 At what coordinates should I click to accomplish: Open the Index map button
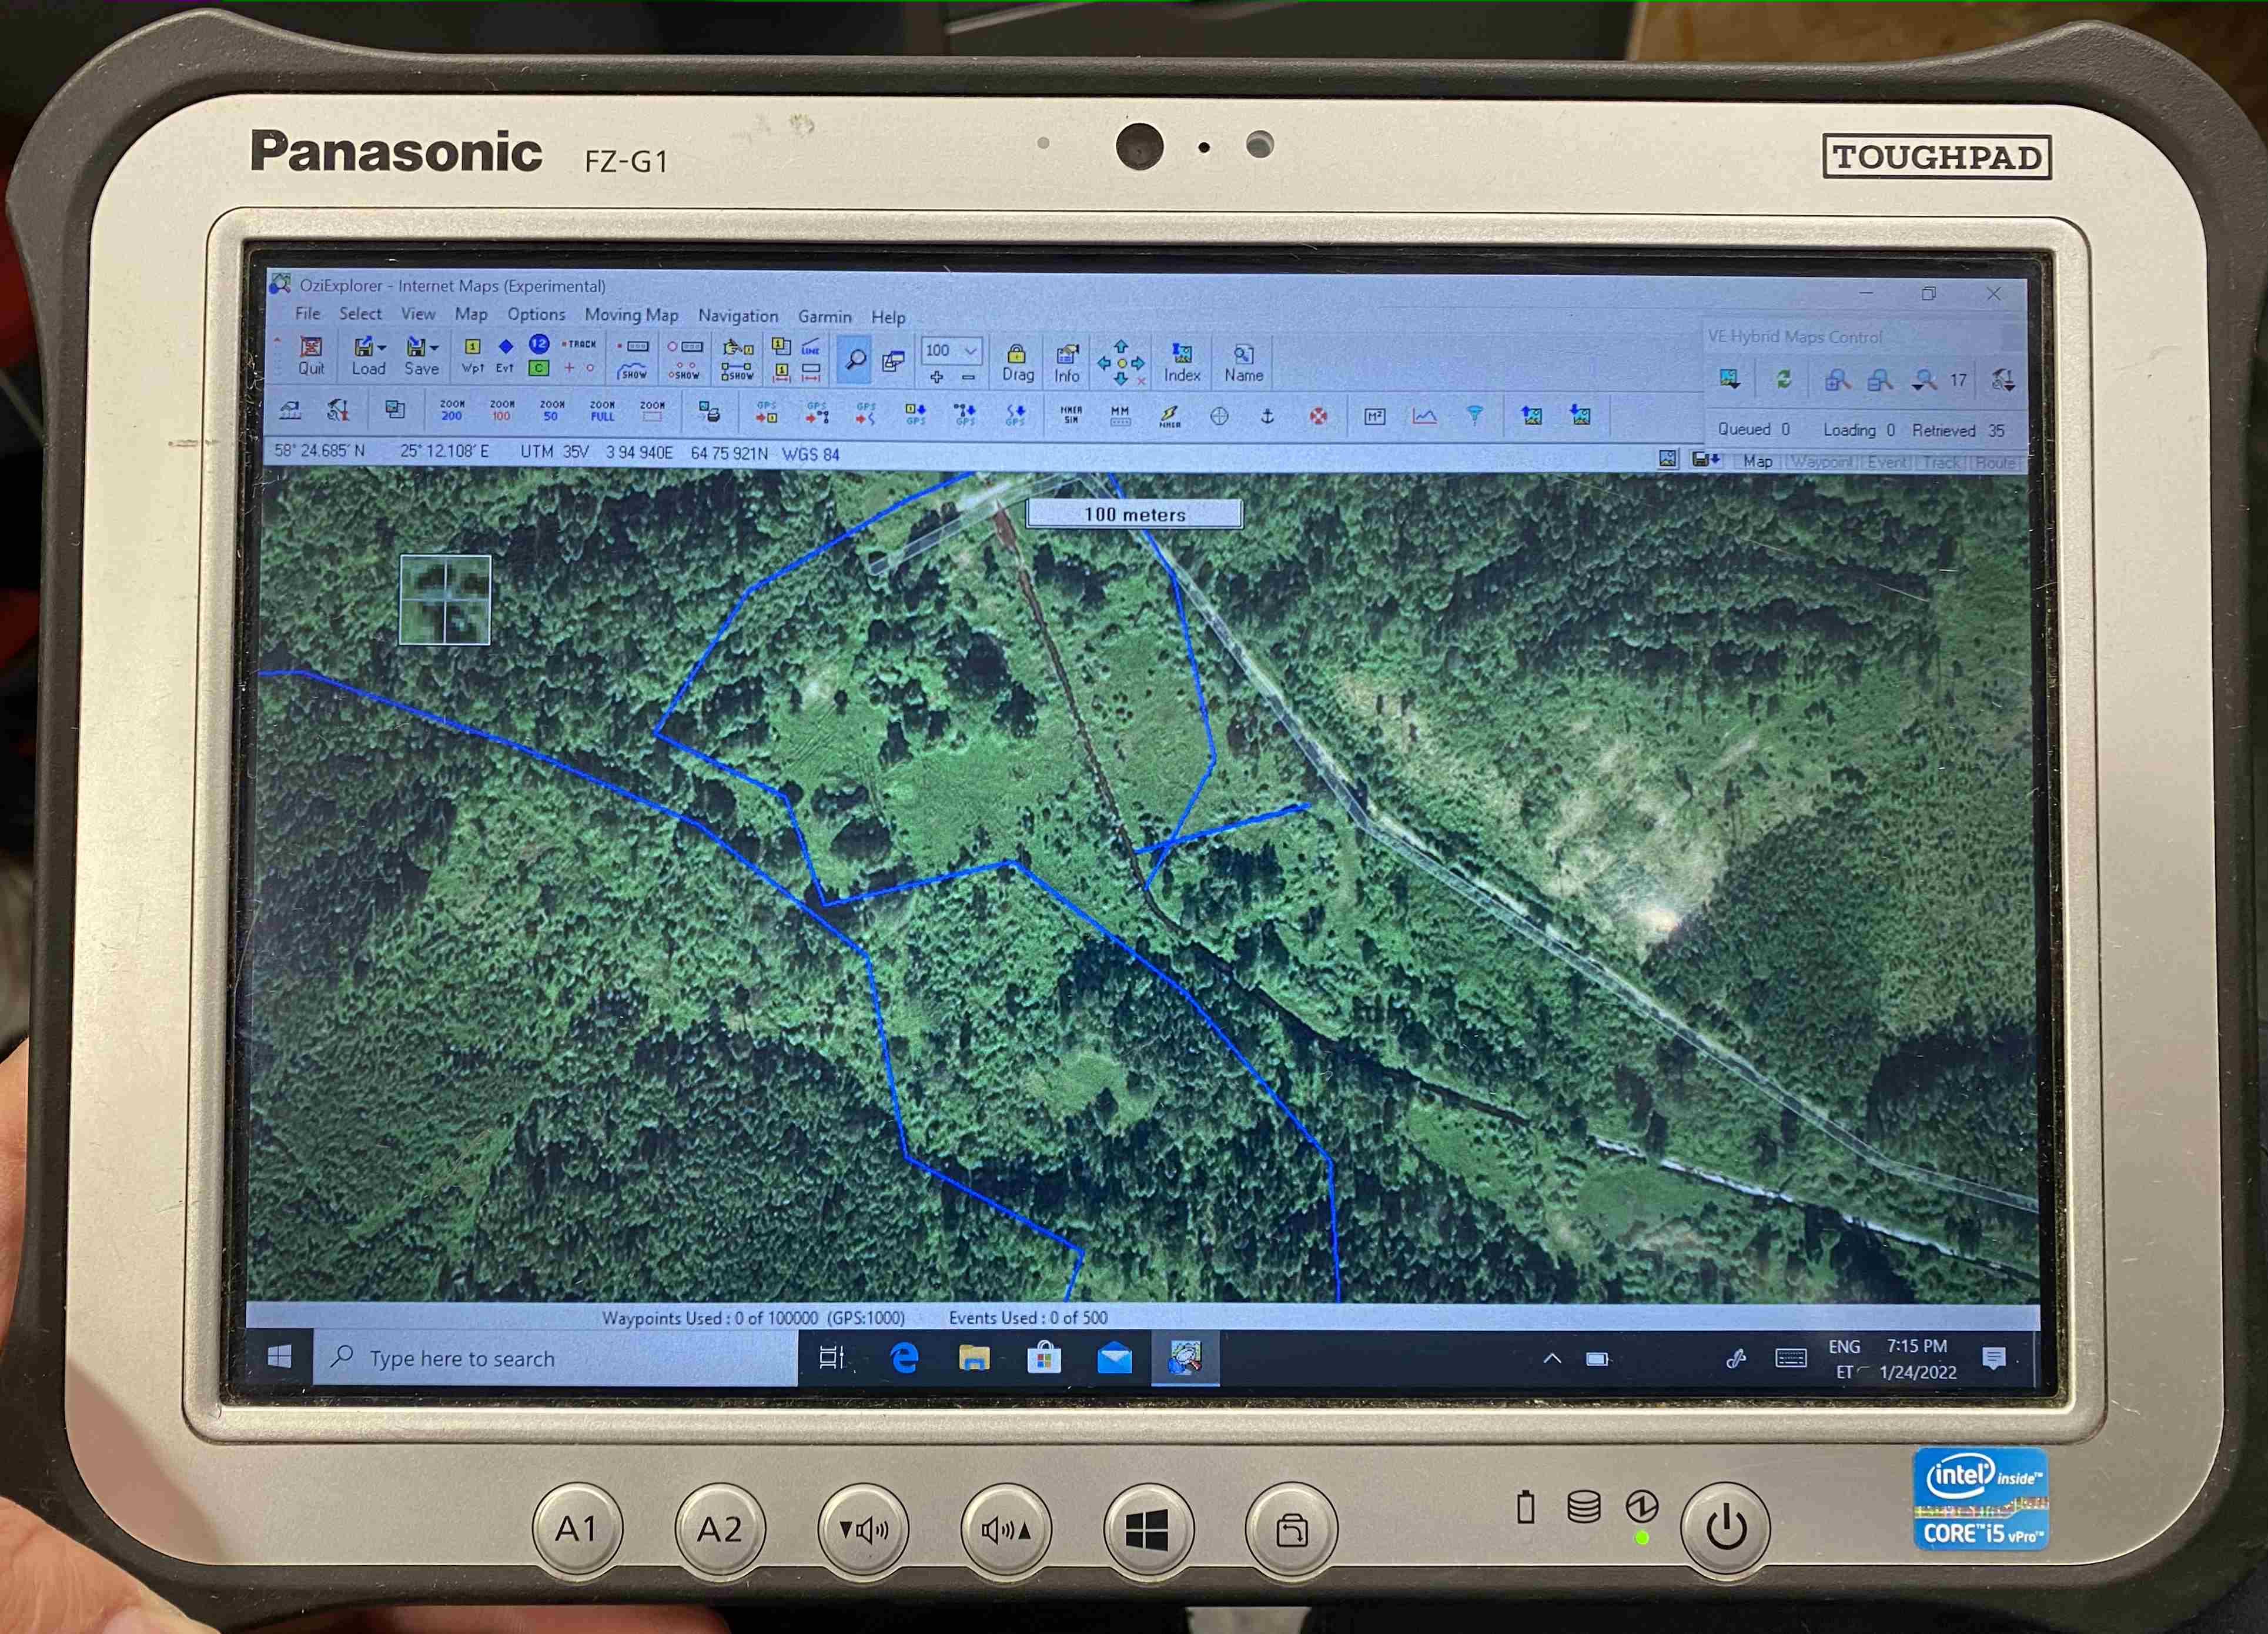coord(1182,364)
